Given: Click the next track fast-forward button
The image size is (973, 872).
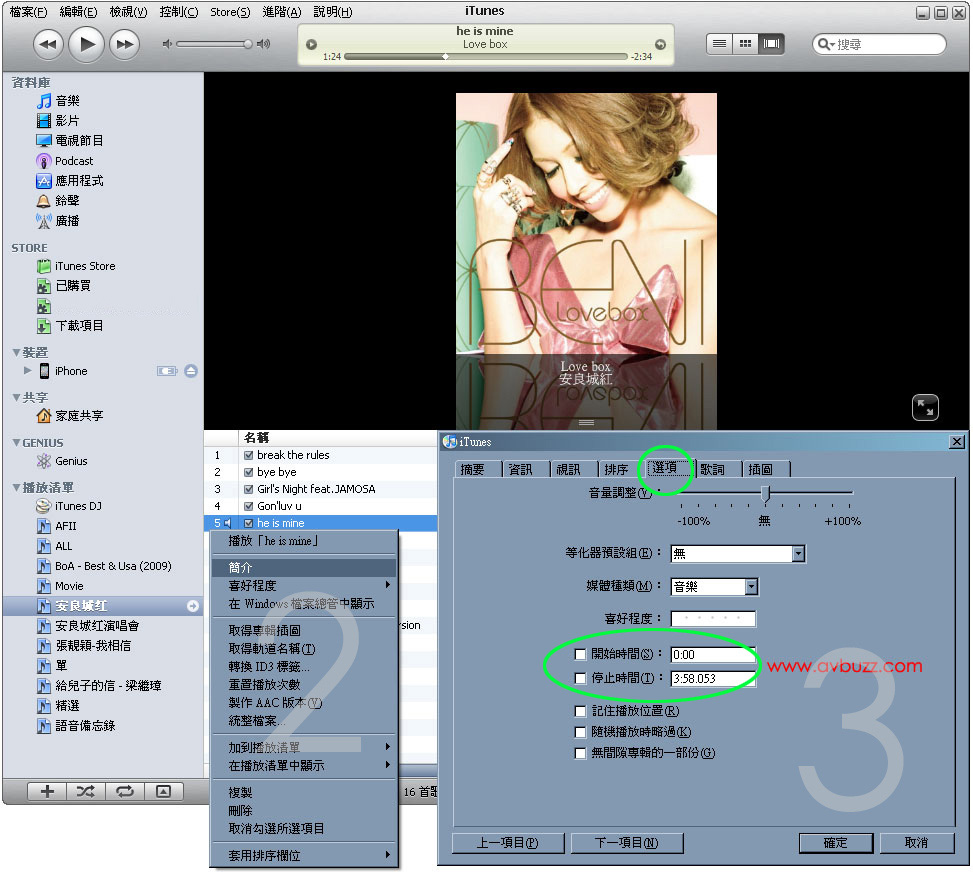Looking at the screenshot, I should 125,45.
